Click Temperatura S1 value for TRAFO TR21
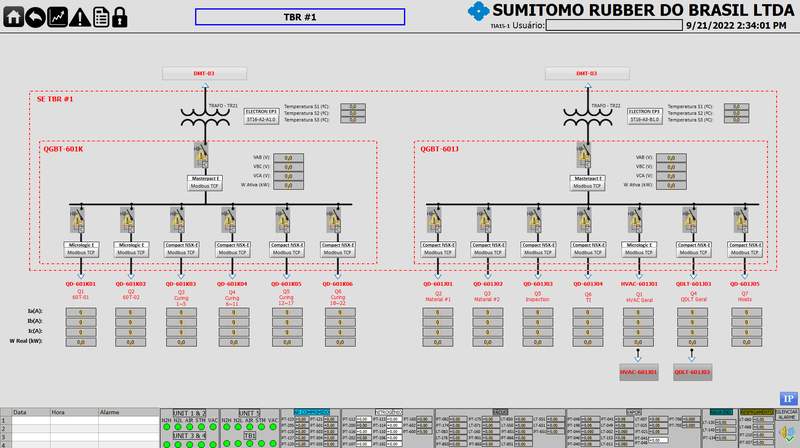Image resolution: width=800 pixels, height=448 pixels. 353,107
